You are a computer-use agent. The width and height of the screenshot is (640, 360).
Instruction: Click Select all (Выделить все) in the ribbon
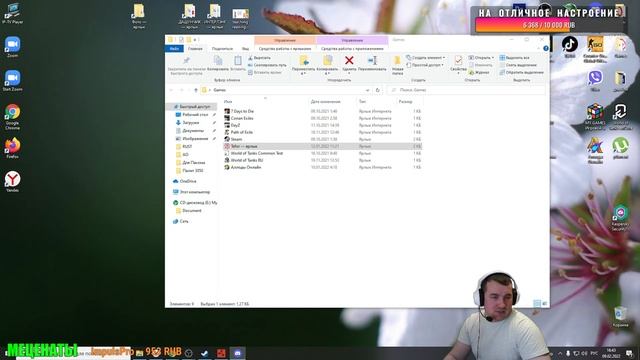[x=515, y=58]
